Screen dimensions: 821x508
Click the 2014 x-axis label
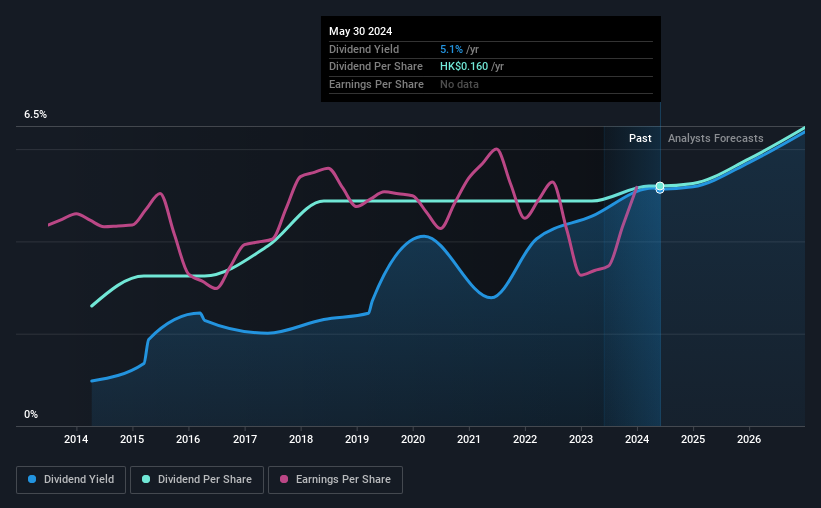[x=76, y=439]
